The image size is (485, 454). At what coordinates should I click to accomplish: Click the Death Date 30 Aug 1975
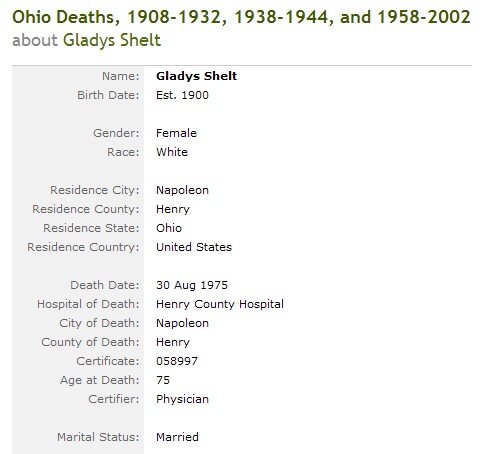point(192,285)
